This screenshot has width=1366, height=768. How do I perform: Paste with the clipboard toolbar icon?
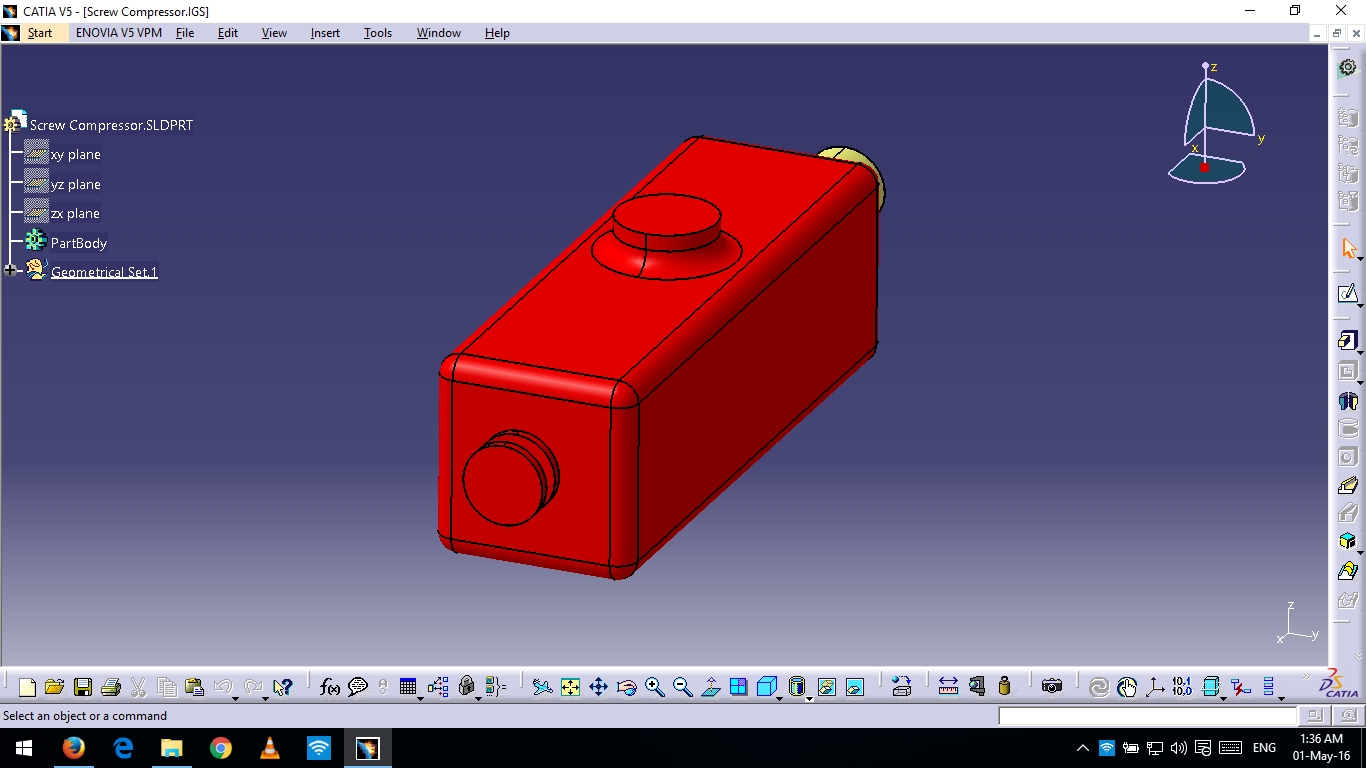195,687
